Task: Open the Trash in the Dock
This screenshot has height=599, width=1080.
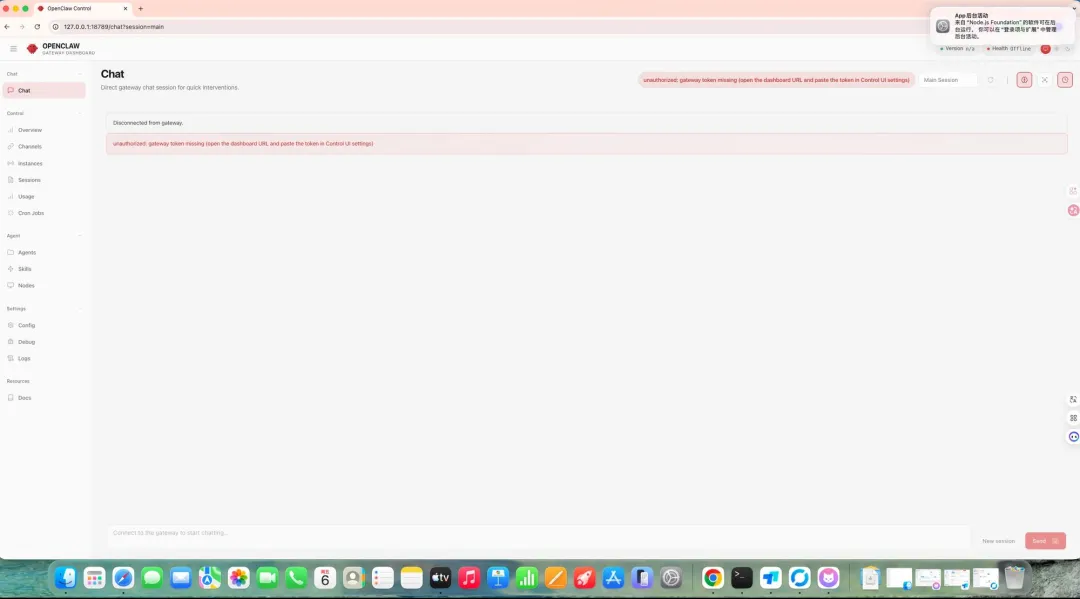Action: (x=1015, y=578)
